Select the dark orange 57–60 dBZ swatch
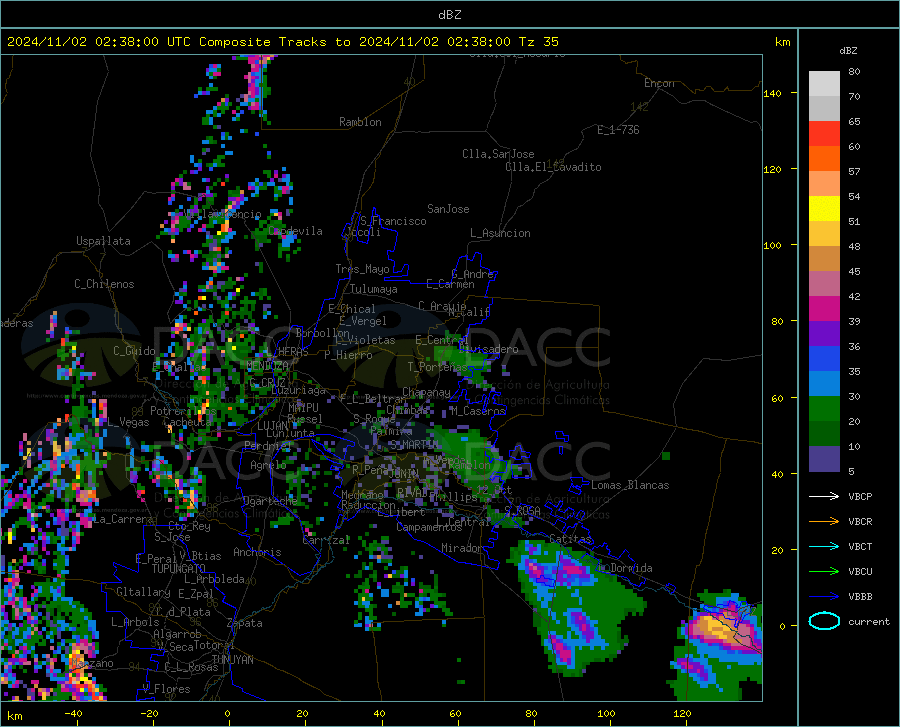This screenshot has width=900, height=727. tap(824, 159)
